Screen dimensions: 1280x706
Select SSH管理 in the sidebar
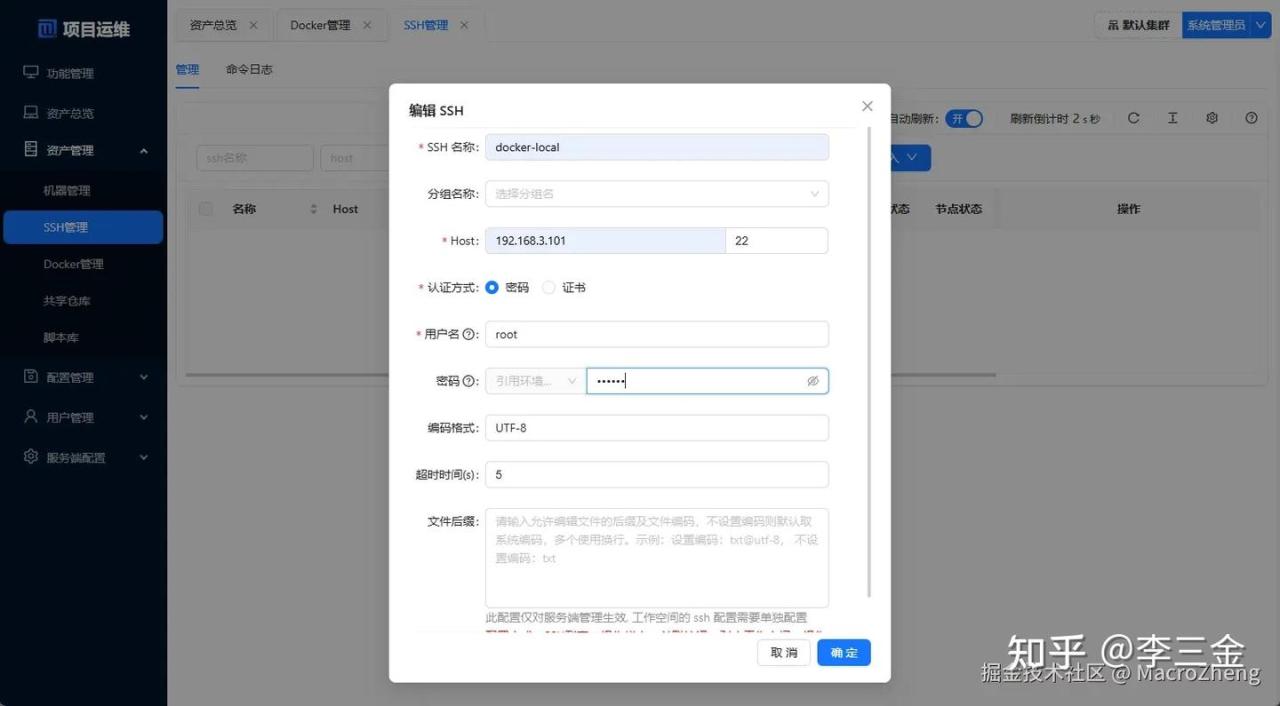coord(83,227)
